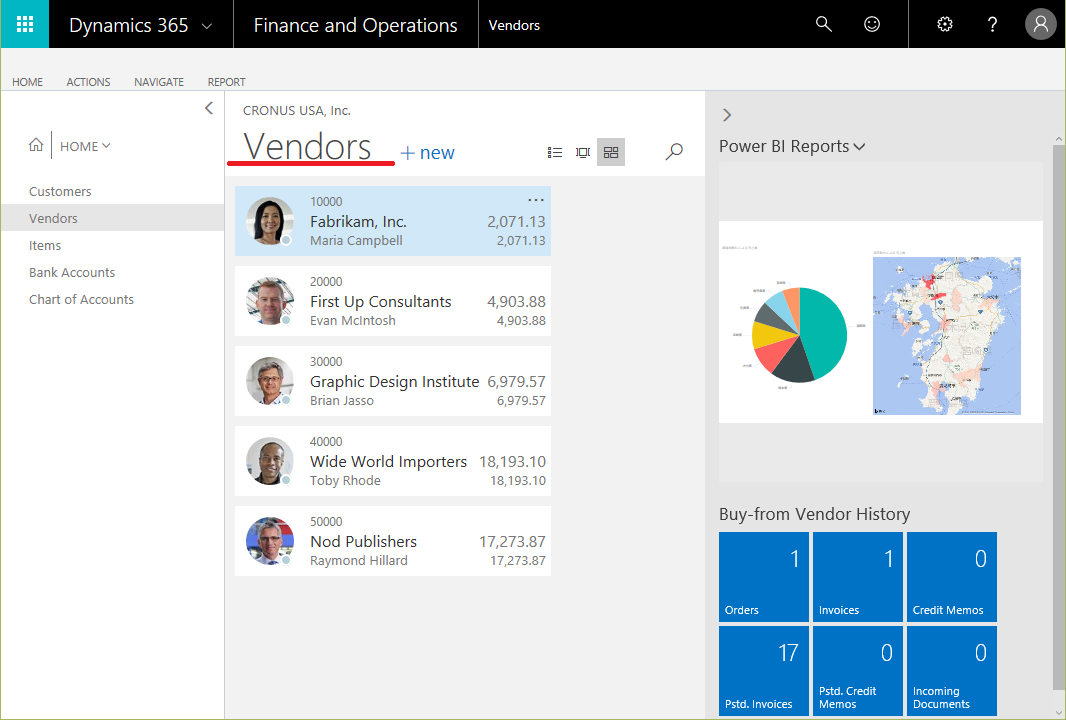Open the REPORT ribbon tab

tap(226, 82)
